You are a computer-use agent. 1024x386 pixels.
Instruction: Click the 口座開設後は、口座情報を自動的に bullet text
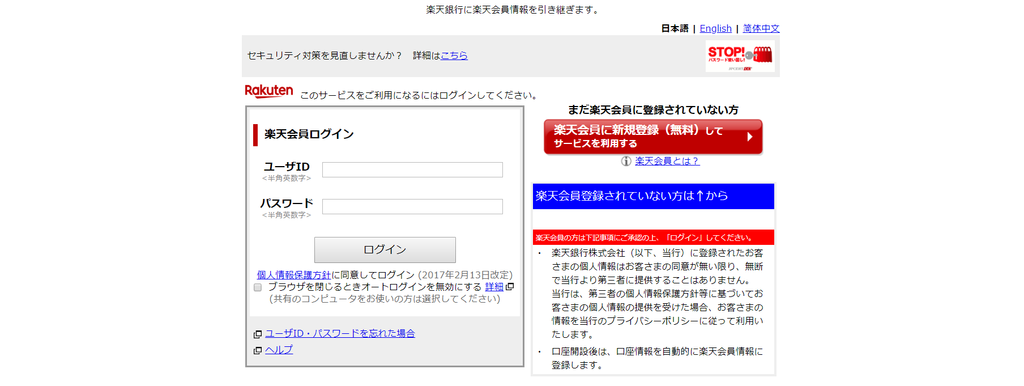657,359
